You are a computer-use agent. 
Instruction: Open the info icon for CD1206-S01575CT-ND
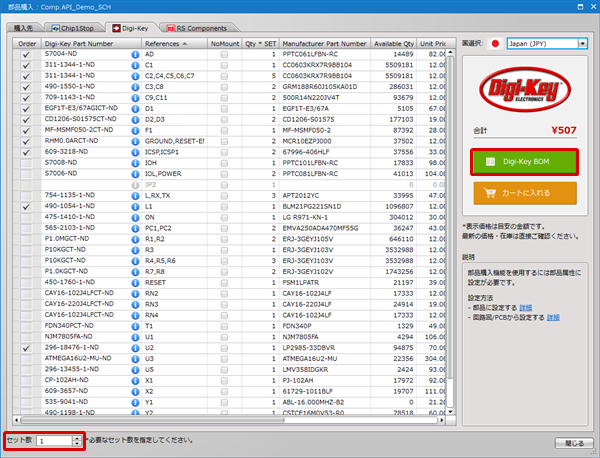coord(135,120)
